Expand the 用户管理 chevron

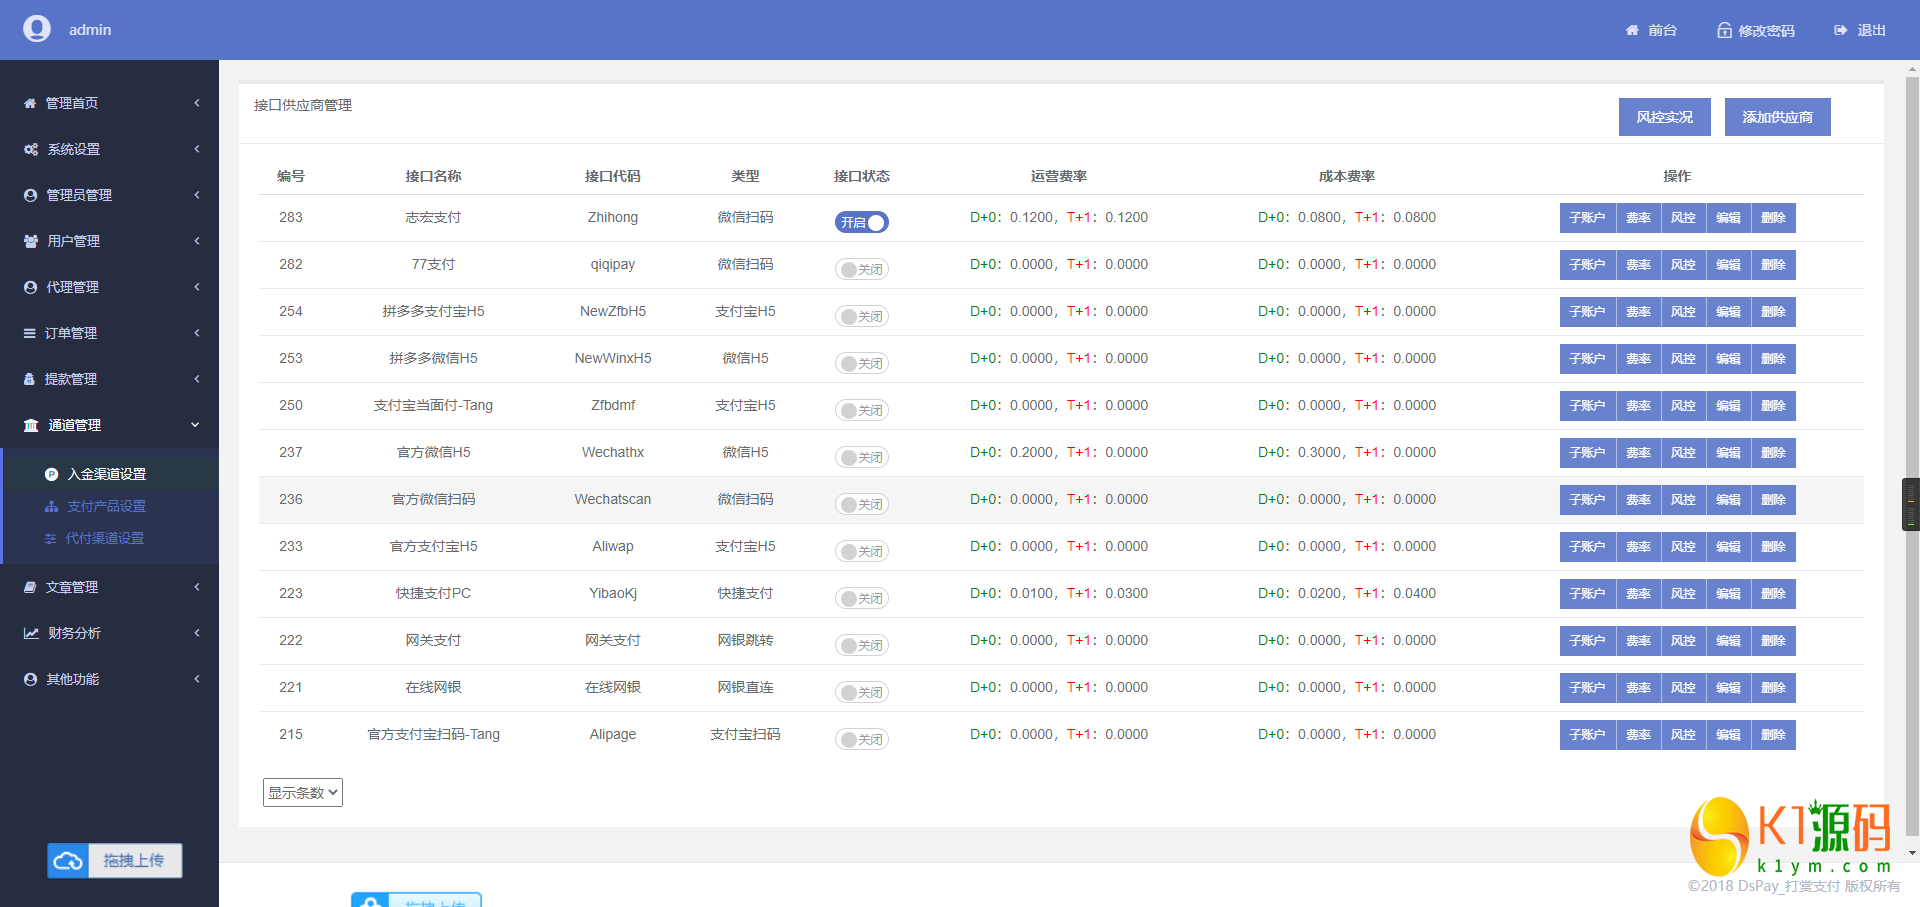tap(197, 241)
